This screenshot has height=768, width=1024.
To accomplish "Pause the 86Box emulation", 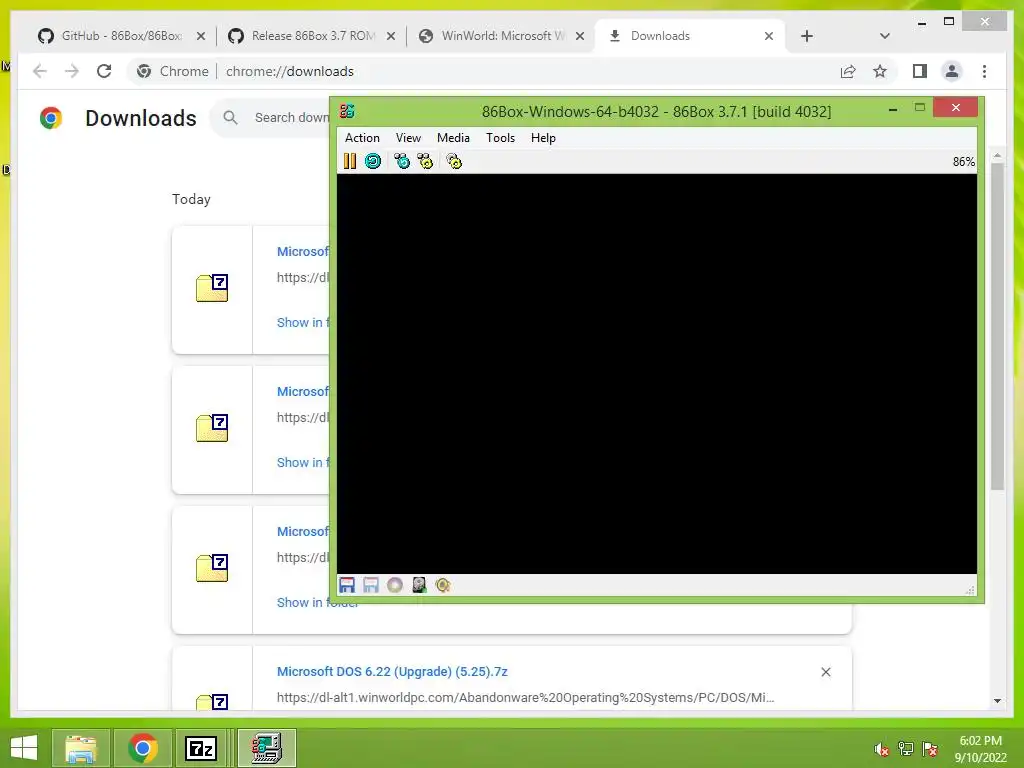I will (350, 161).
